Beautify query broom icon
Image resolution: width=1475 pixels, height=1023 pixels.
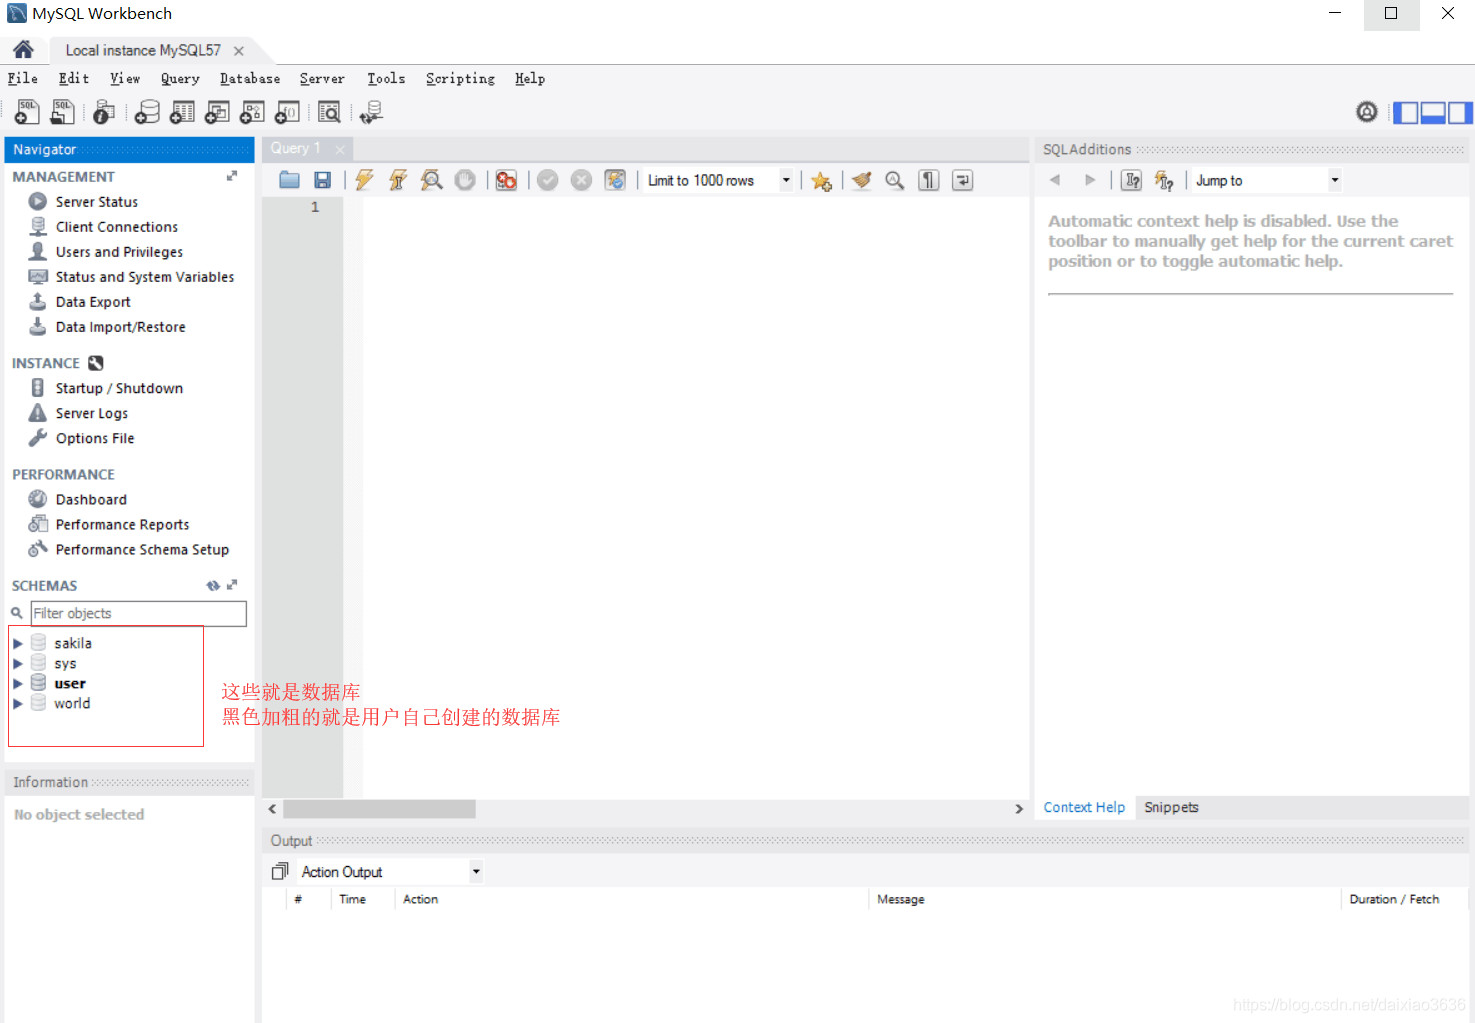pyautogui.click(x=861, y=180)
